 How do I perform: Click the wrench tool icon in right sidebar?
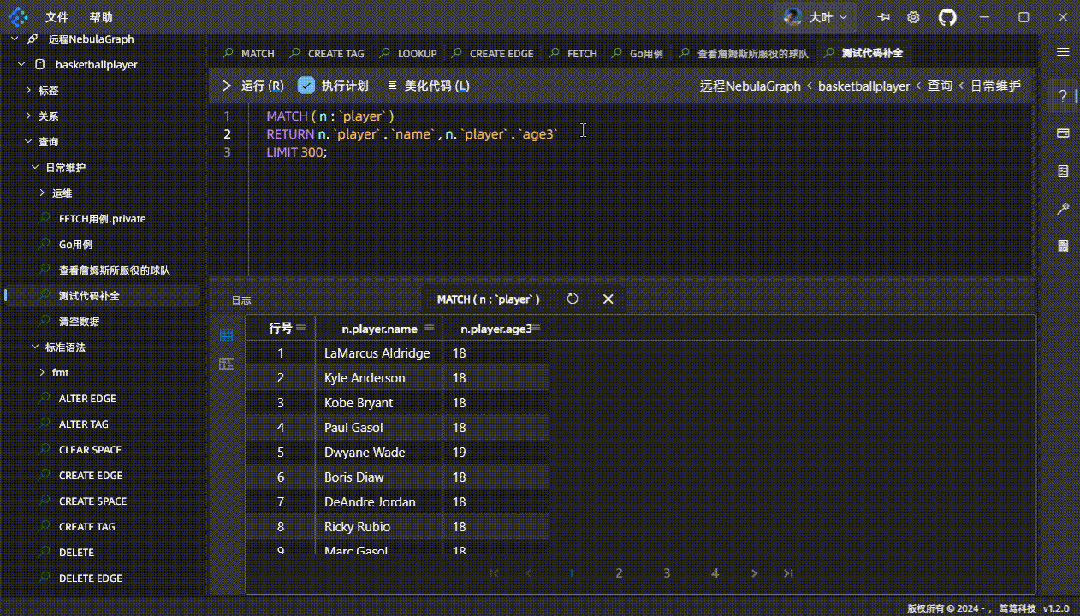pyautogui.click(x=1063, y=208)
